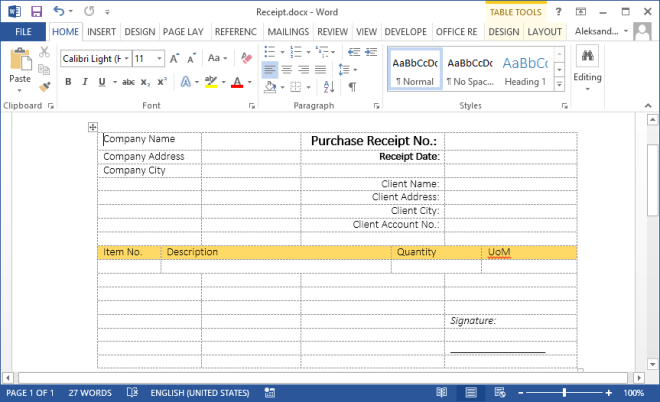Switch to the VIEW tab
The width and height of the screenshot is (660, 402).
pyautogui.click(x=366, y=32)
